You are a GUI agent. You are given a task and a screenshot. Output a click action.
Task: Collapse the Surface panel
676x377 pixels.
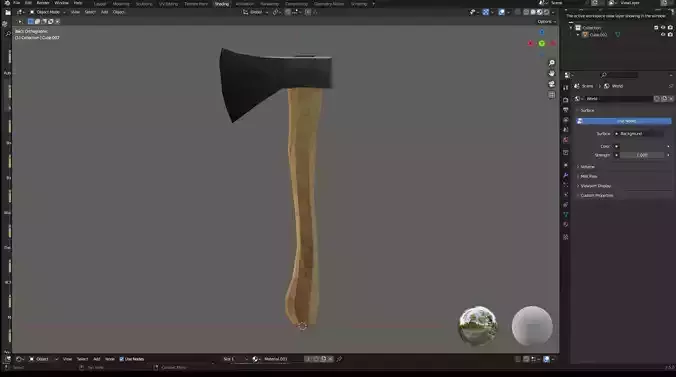click(587, 110)
